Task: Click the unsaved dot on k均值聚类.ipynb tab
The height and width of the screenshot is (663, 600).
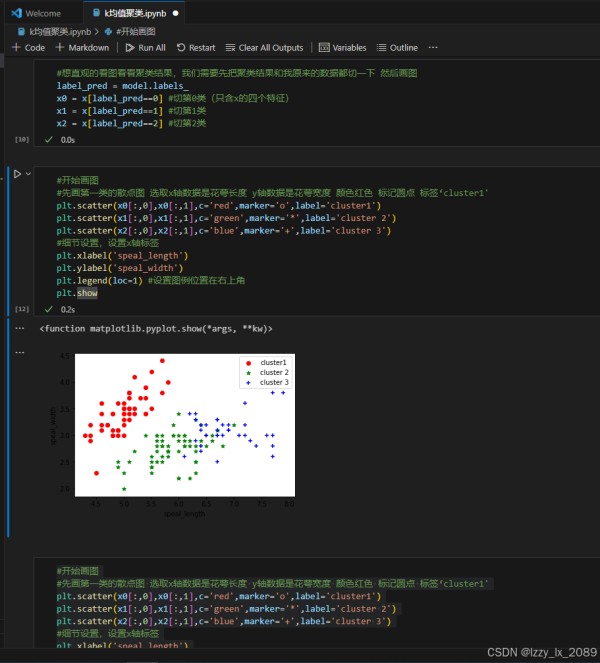Action: click(x=175, y=14)
